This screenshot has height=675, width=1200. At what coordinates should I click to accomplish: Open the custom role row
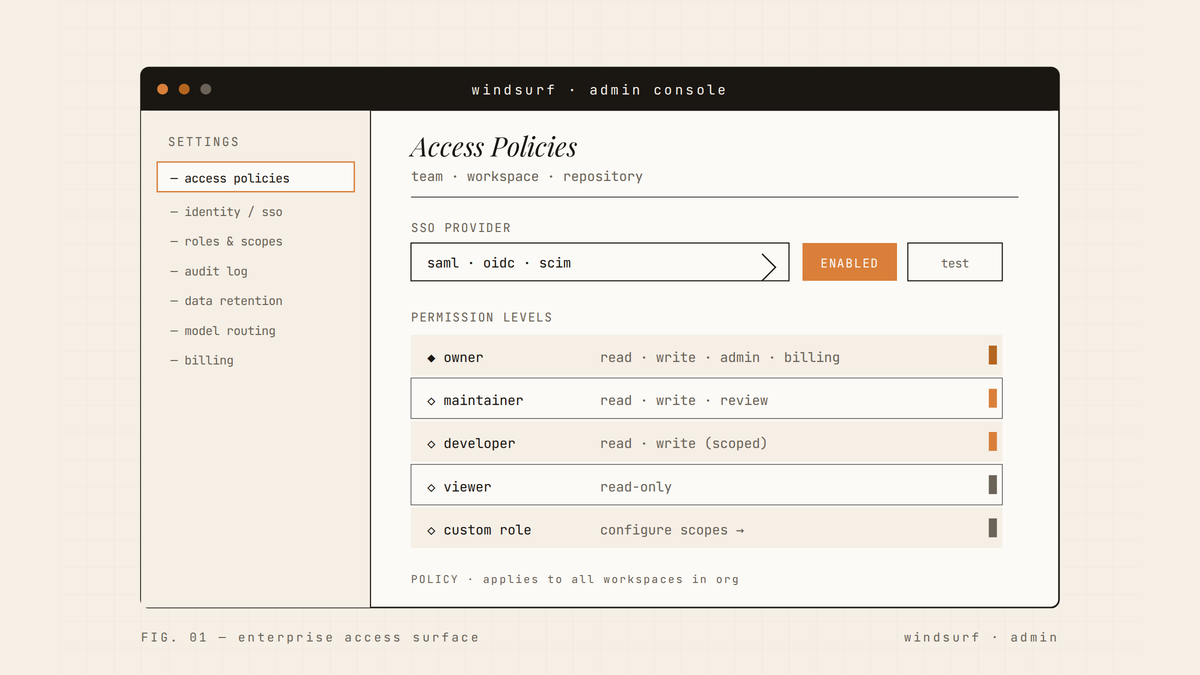[x=706, y=528]
